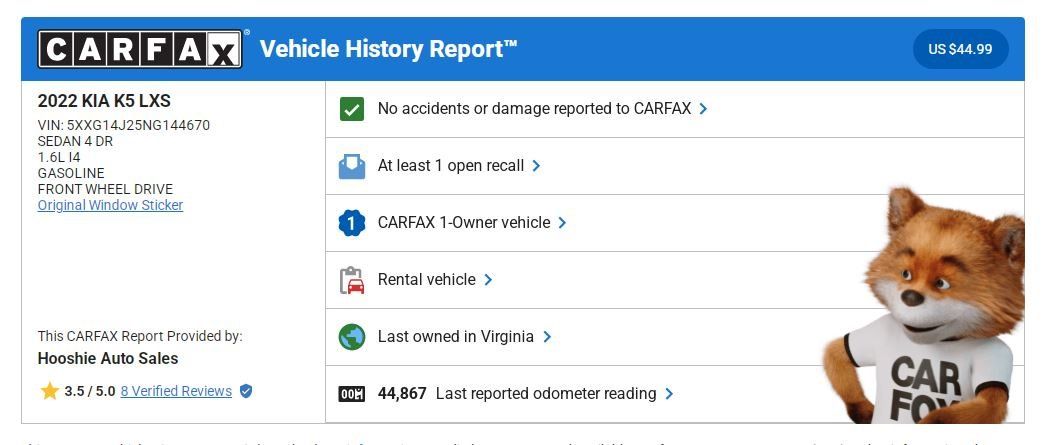Click the CARFAX logo
Viewport: 1042px width, 445px height.
click(140, 49)
